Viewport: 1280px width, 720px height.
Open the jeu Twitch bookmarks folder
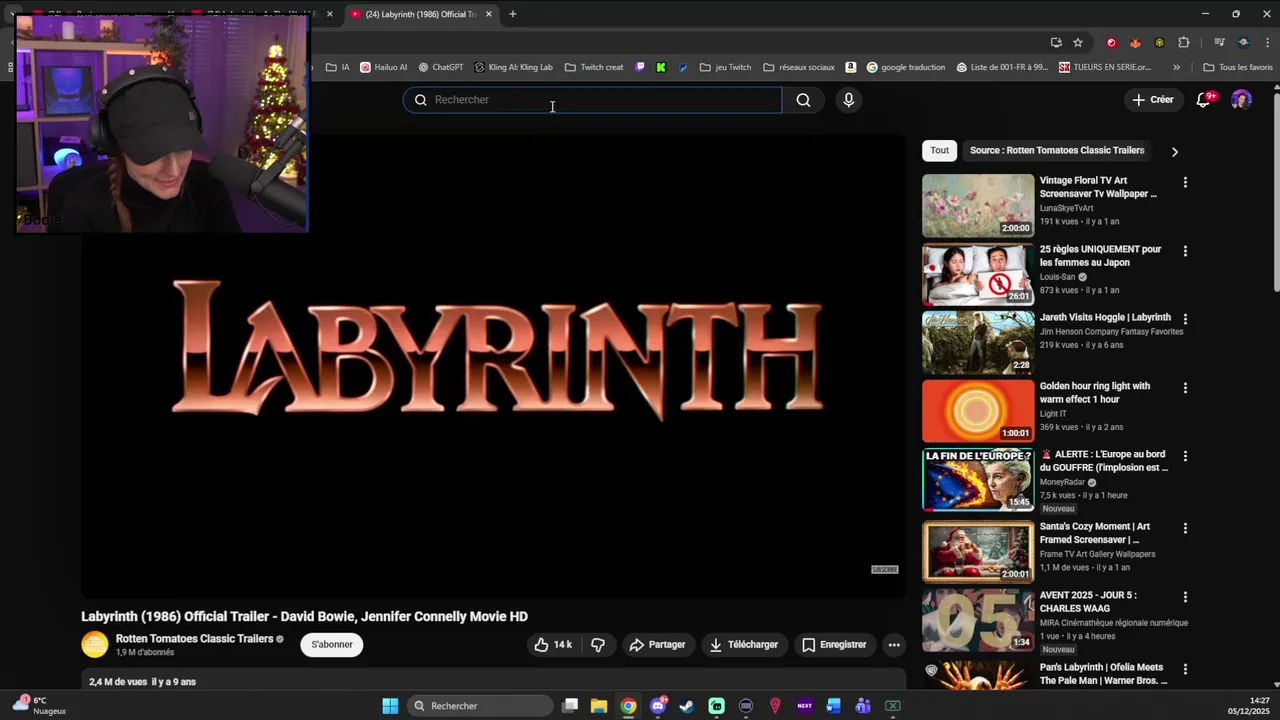click(726, 67)
